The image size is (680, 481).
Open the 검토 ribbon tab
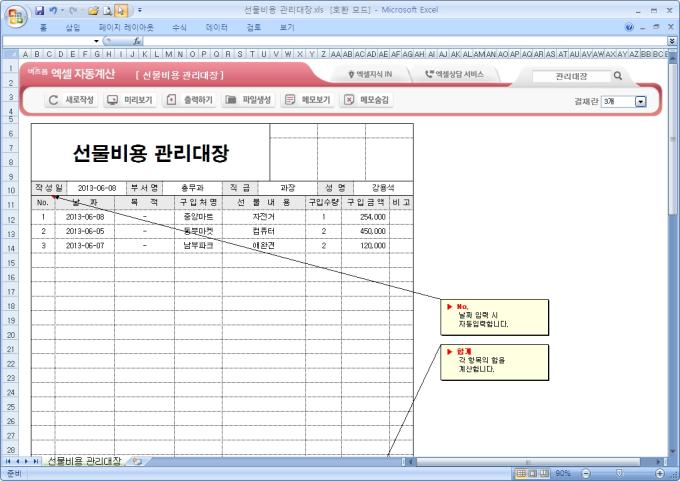[254, 27]
